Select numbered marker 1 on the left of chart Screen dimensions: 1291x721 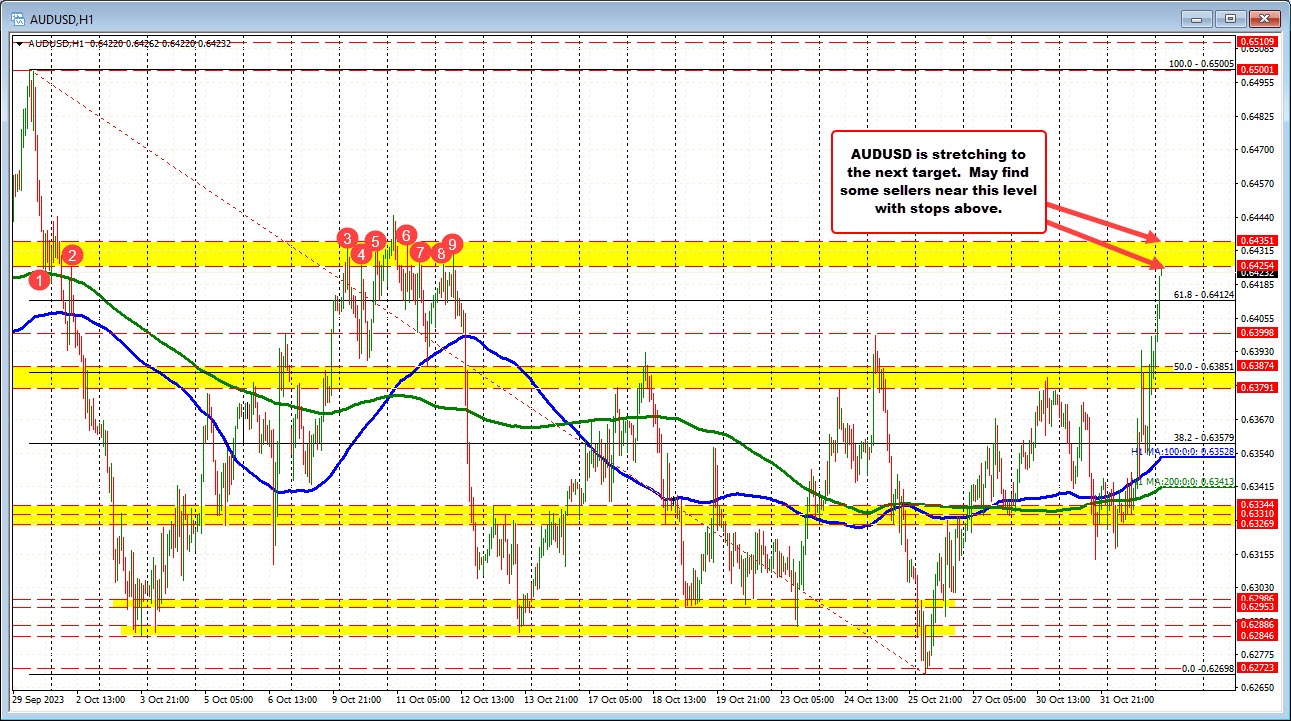click(x=40, y=280)
